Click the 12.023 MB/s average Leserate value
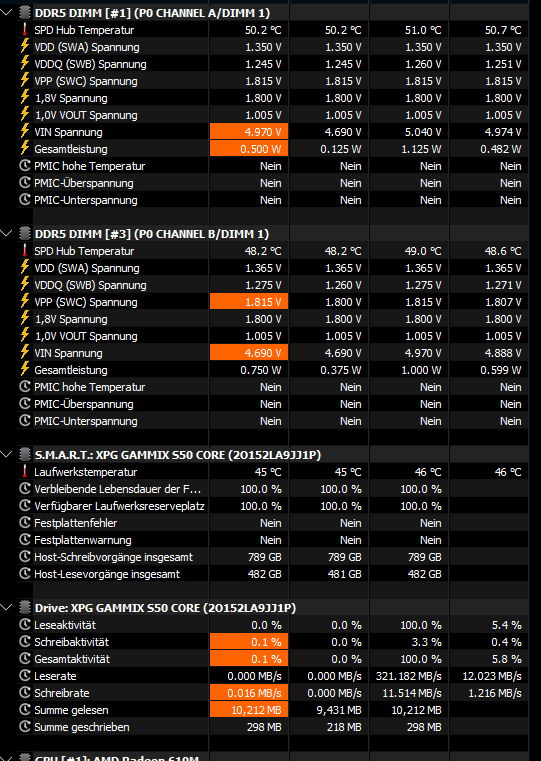The height and width of the screenshot is (761, 541). coord(492,676)
